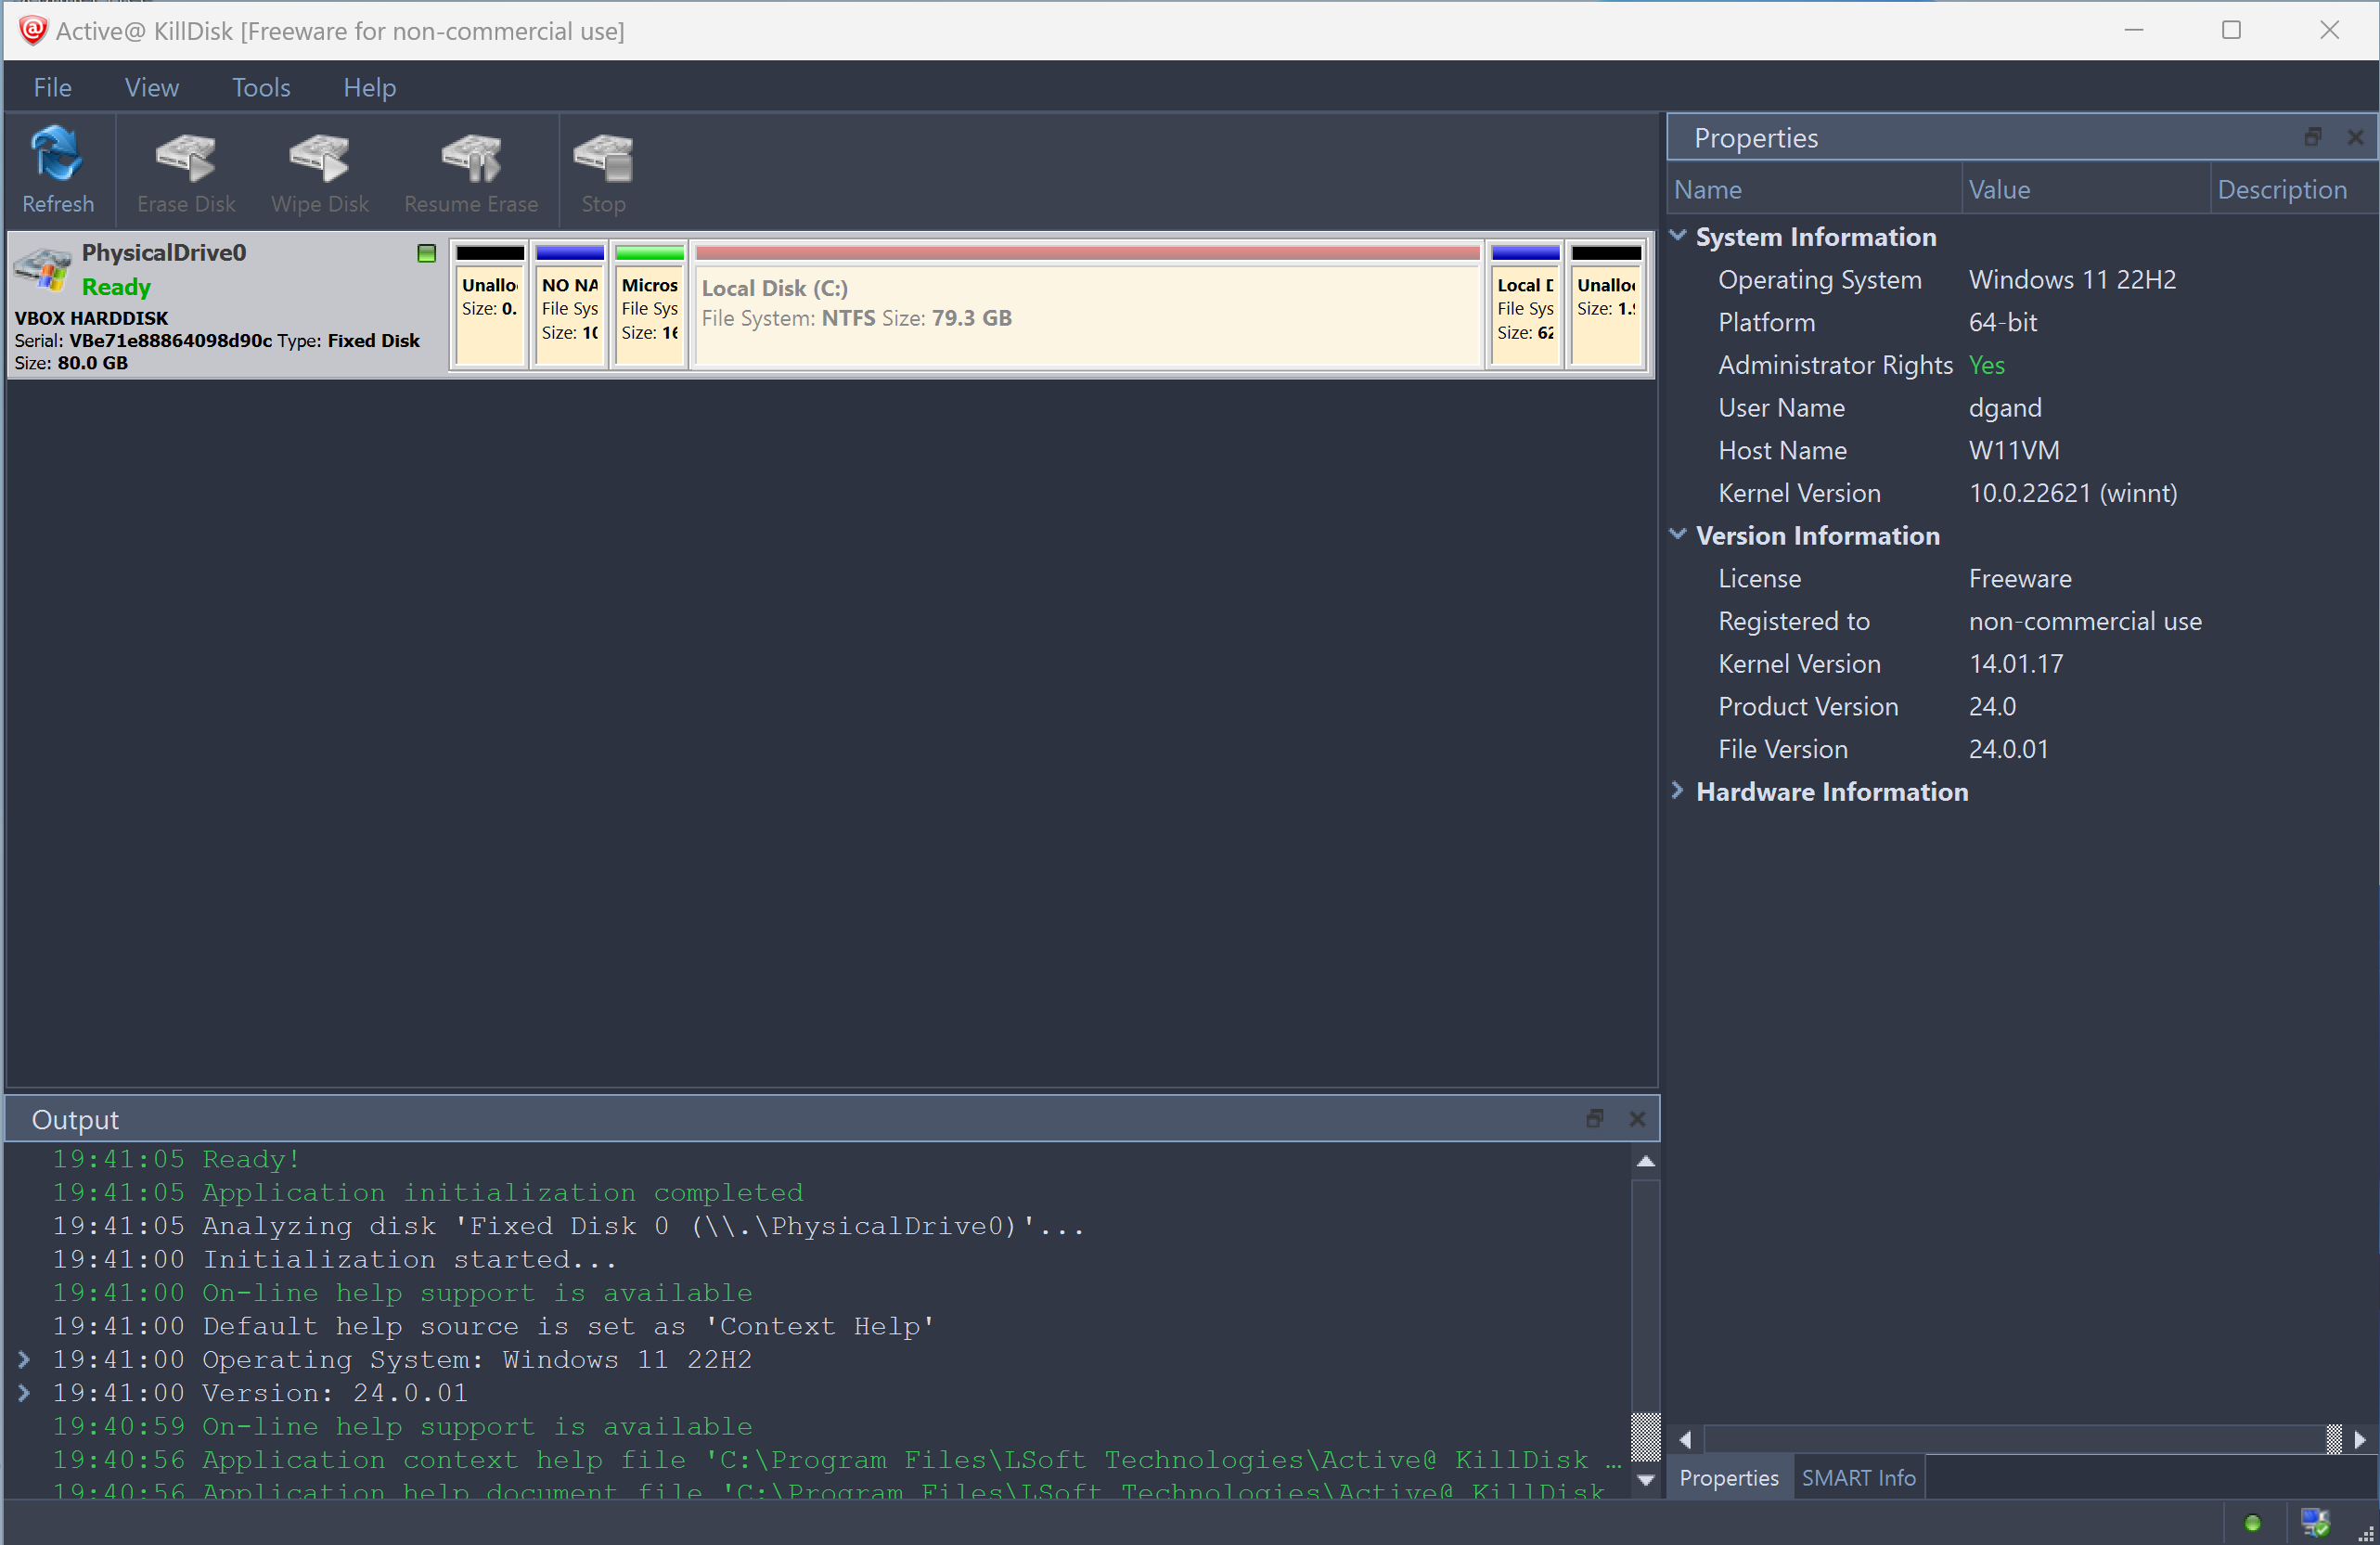Select the NO NAME partition block
Image resolution: width=2380 pixels, height=1545 pixels.
pos(570,305)
